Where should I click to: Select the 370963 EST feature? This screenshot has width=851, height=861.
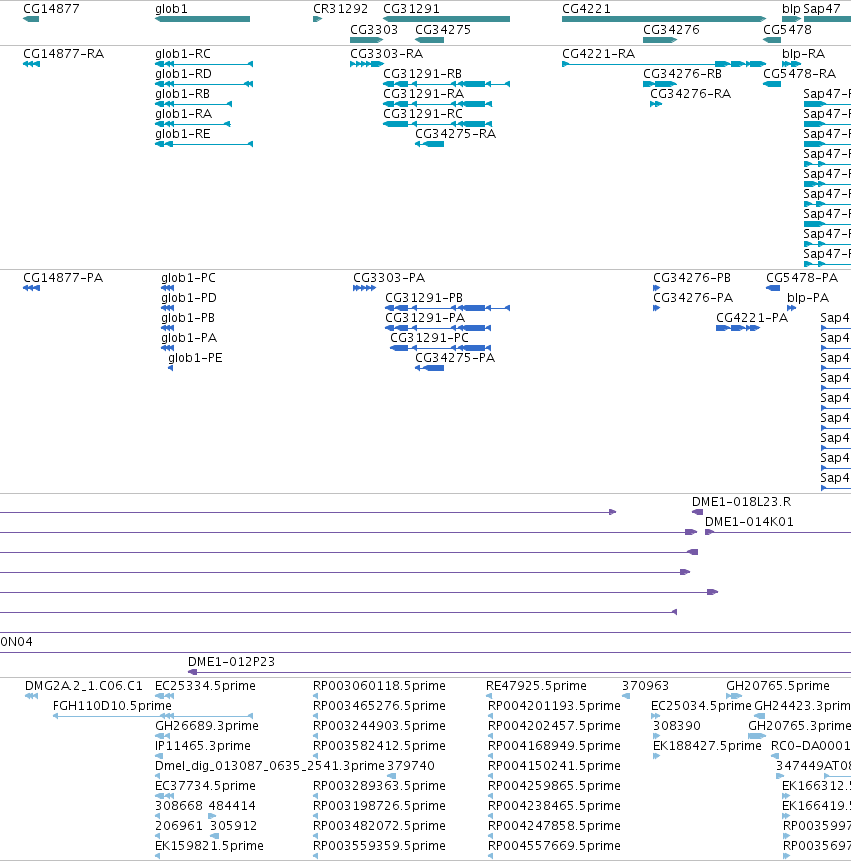pyautogui.click(x=626, y=696)
